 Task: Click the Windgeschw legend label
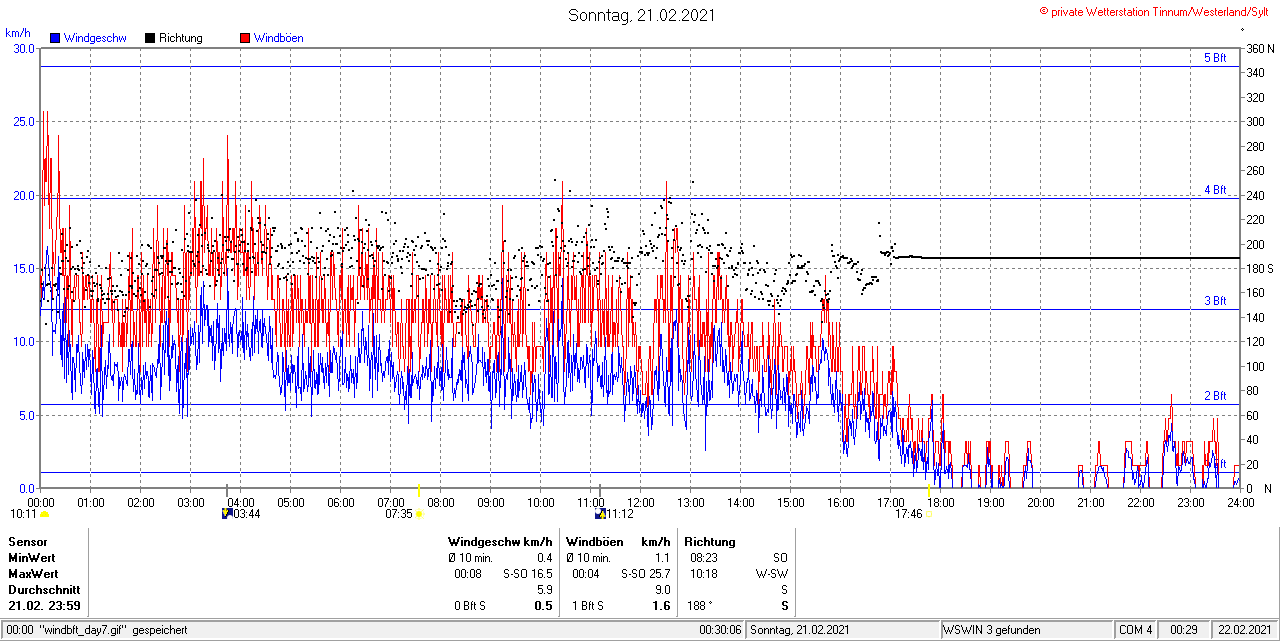tap(95, 38)
